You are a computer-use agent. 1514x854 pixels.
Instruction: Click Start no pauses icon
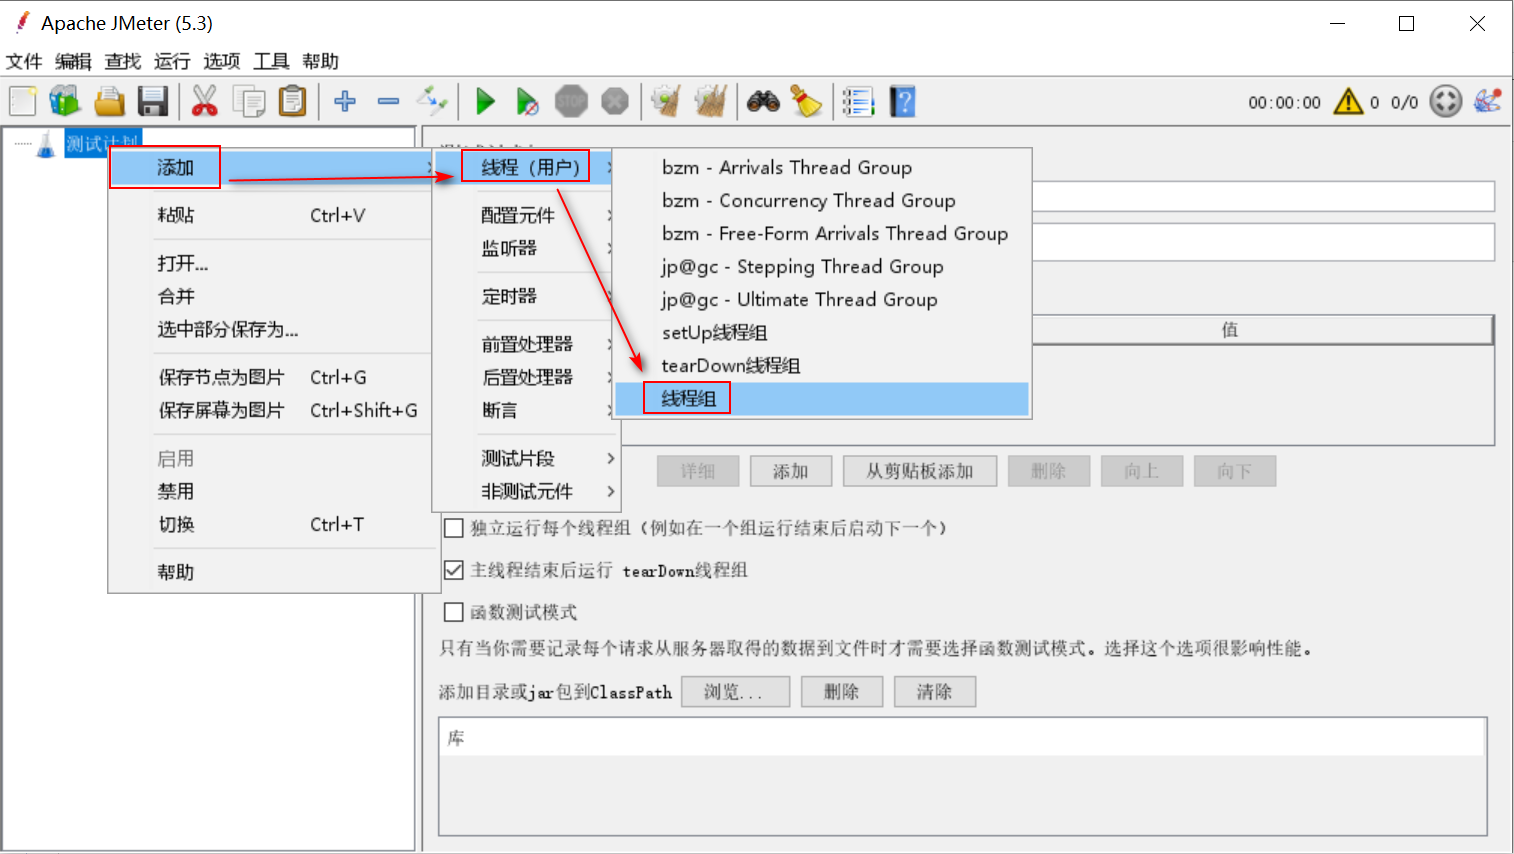coord(527,101)
